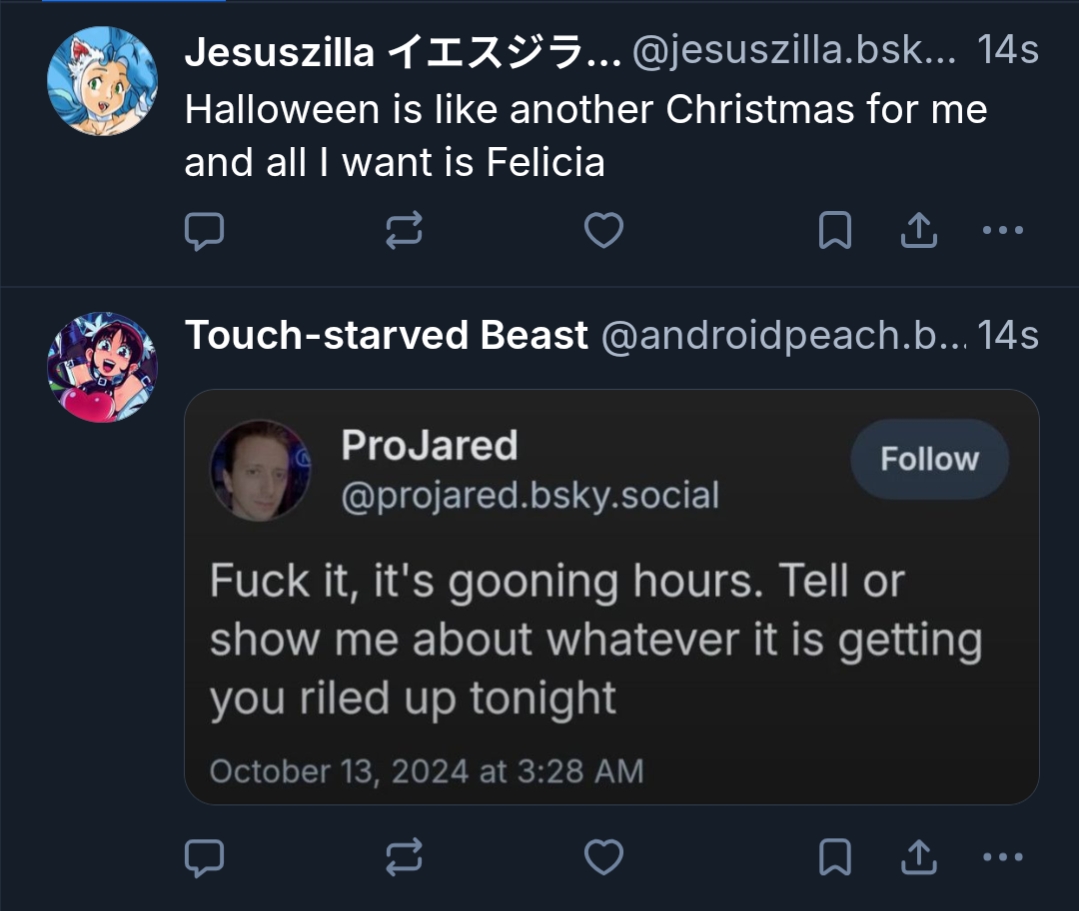1079x911 pixels.
Task: Bookmark Touch-starved Beast's post
Action: coord(835,857)
